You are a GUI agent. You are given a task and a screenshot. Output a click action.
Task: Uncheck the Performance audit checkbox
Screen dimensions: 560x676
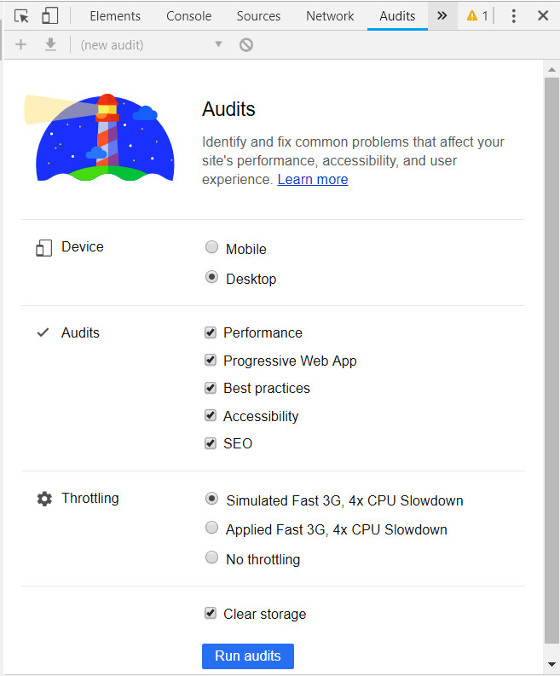tap(210, 332)
